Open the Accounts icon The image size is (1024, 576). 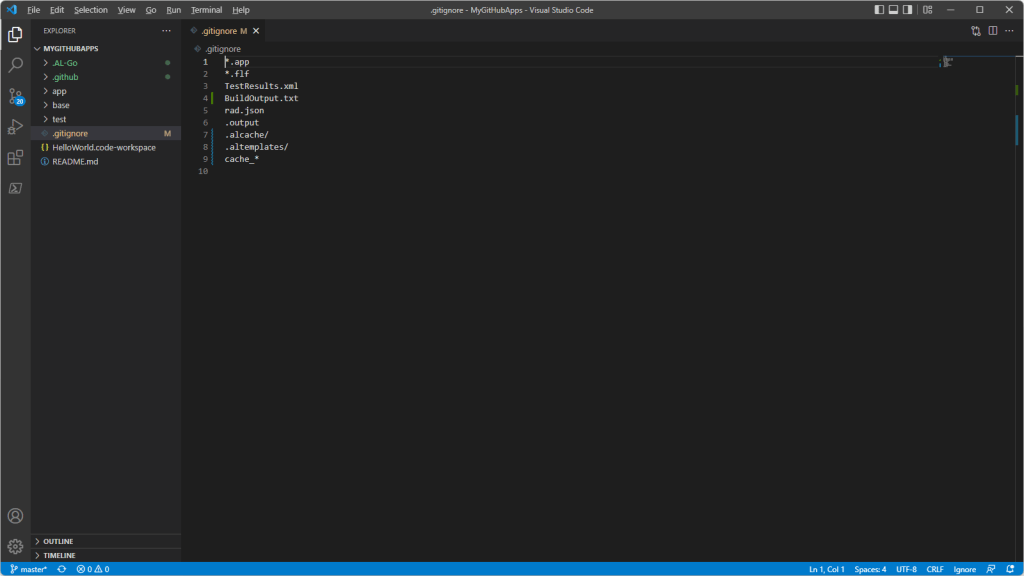(x=15, y=516)
